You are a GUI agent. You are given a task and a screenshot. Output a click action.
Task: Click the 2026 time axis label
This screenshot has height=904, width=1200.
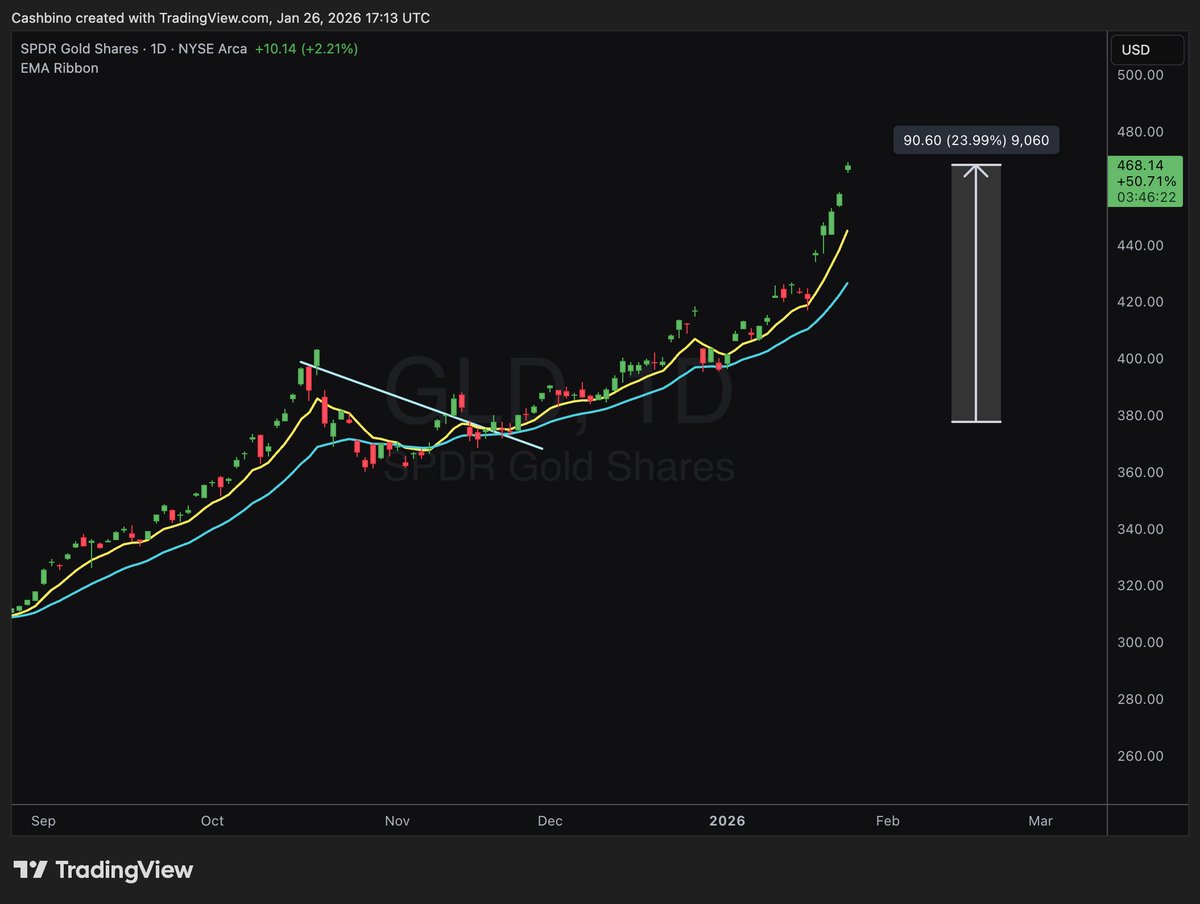[727, 821]
